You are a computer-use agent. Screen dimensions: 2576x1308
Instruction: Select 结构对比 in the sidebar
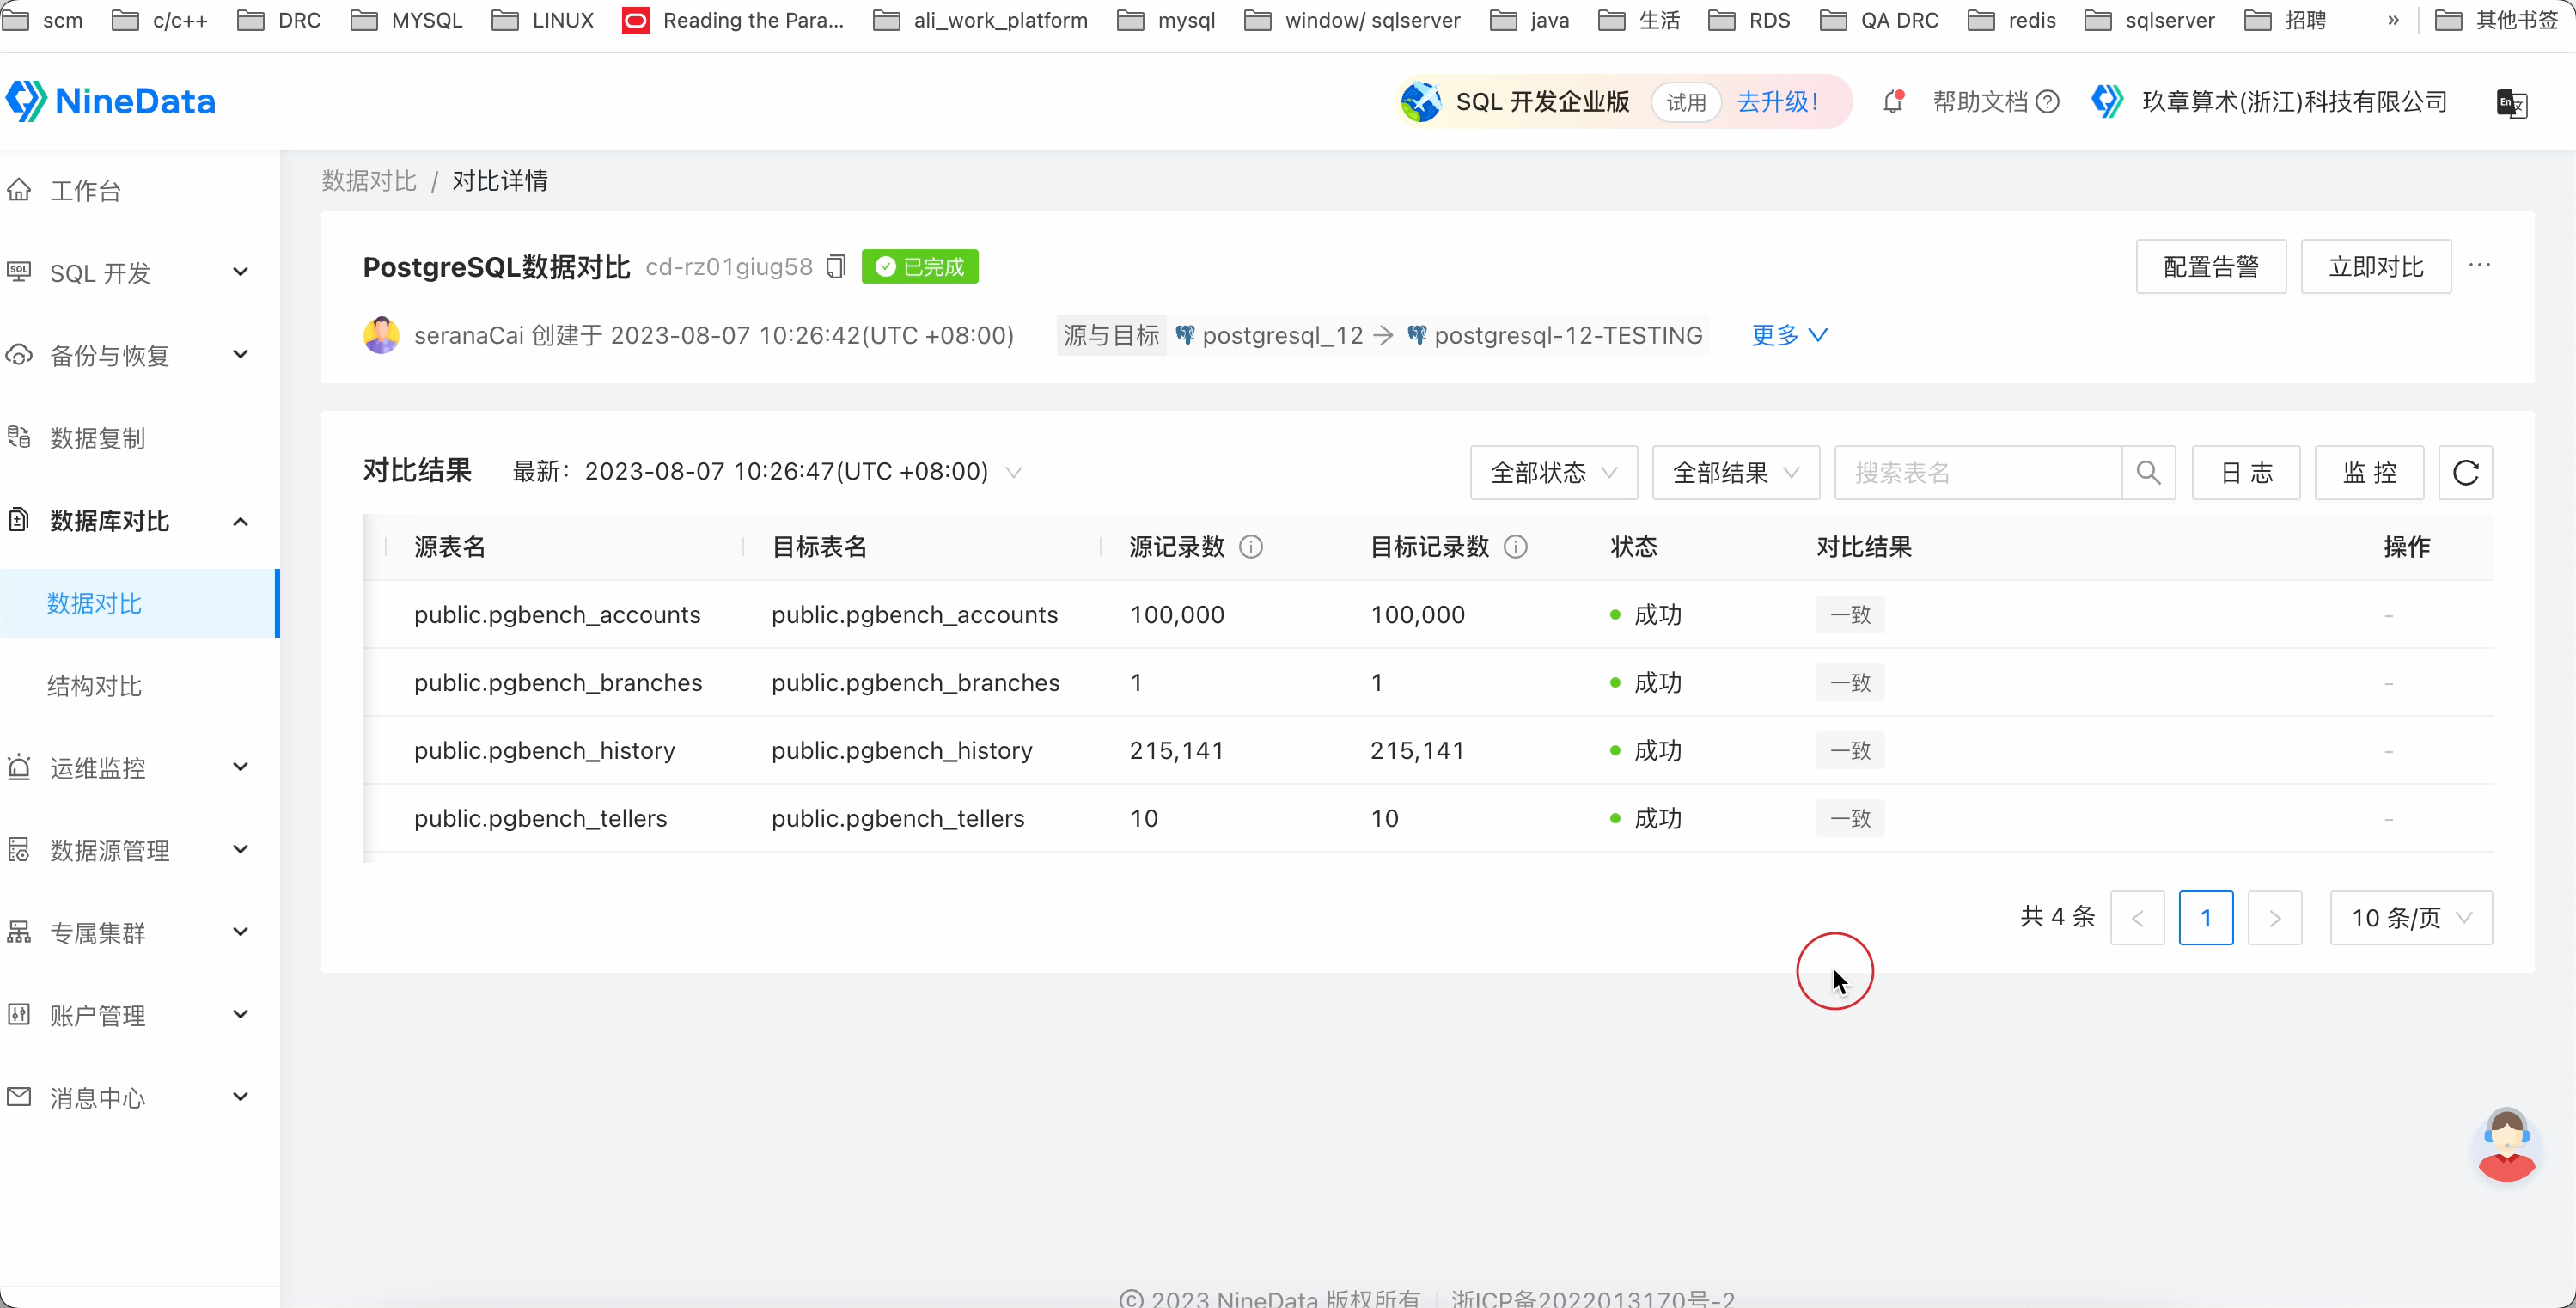pos(93,686)
